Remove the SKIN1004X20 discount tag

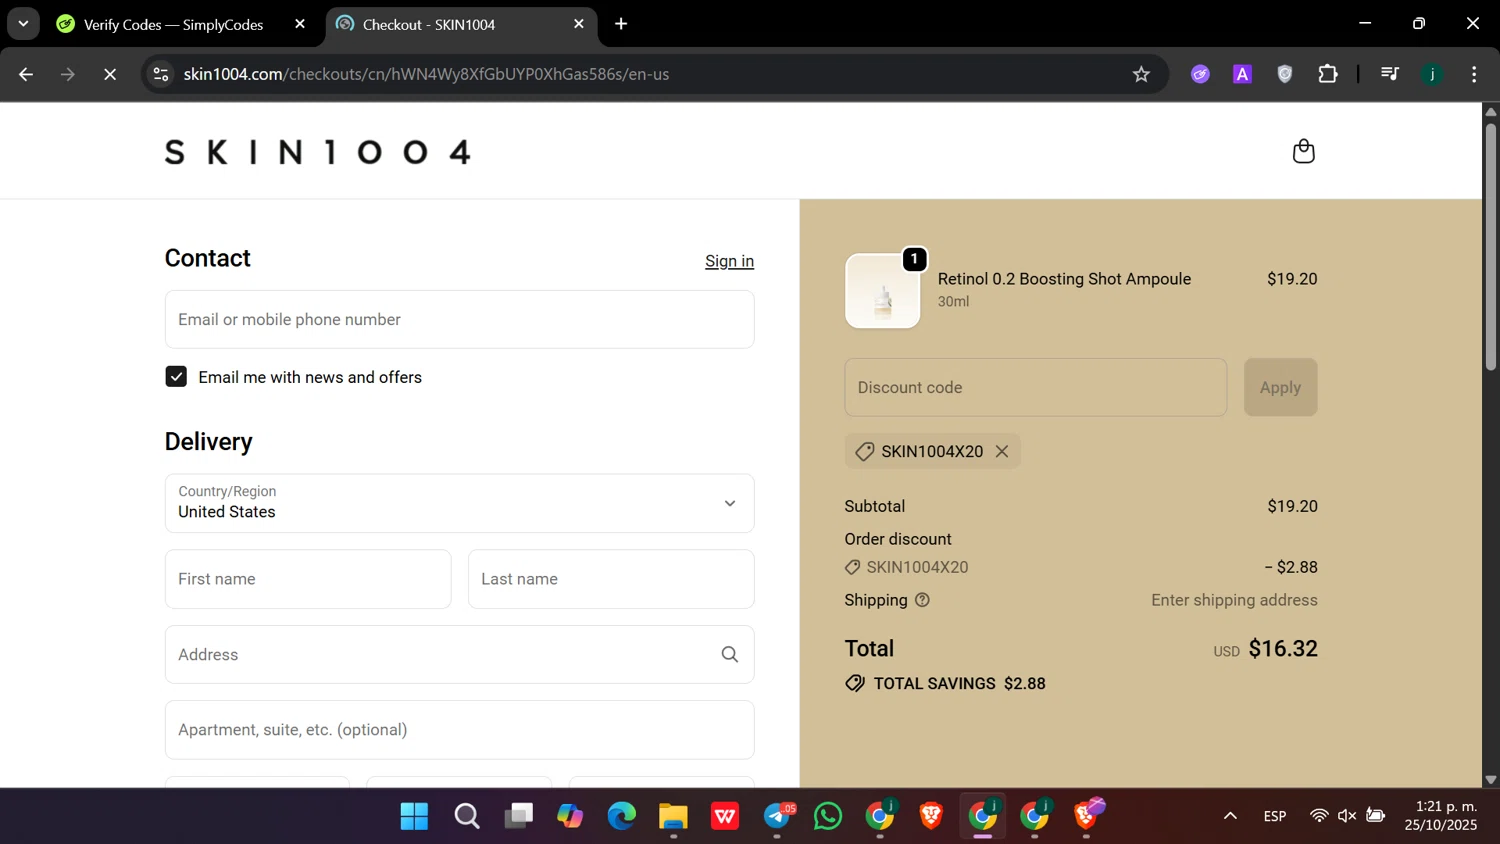(1001, 452)
